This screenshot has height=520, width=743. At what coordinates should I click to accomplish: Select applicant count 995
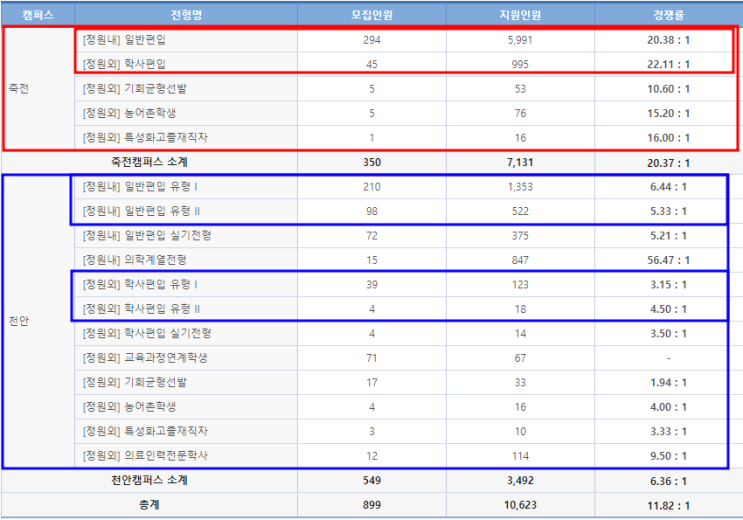pyautogui.click(x=520, y=64)
